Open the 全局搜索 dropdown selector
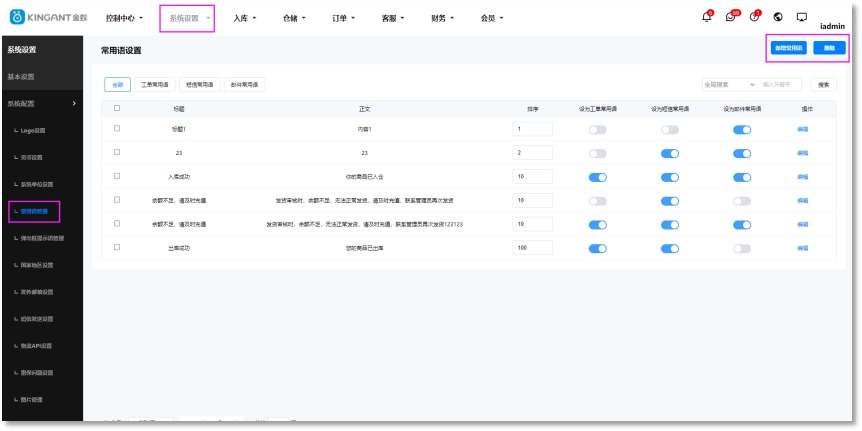 tap(729, 85)
